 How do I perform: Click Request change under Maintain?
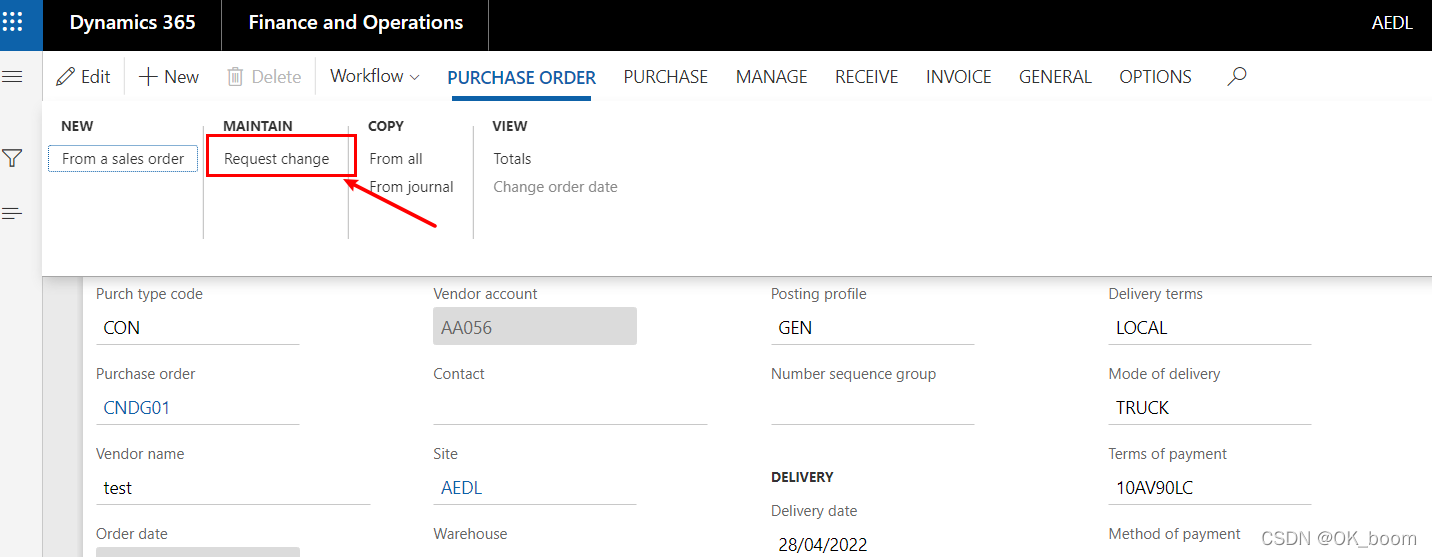pyautogui.click(x=277, y=159)
